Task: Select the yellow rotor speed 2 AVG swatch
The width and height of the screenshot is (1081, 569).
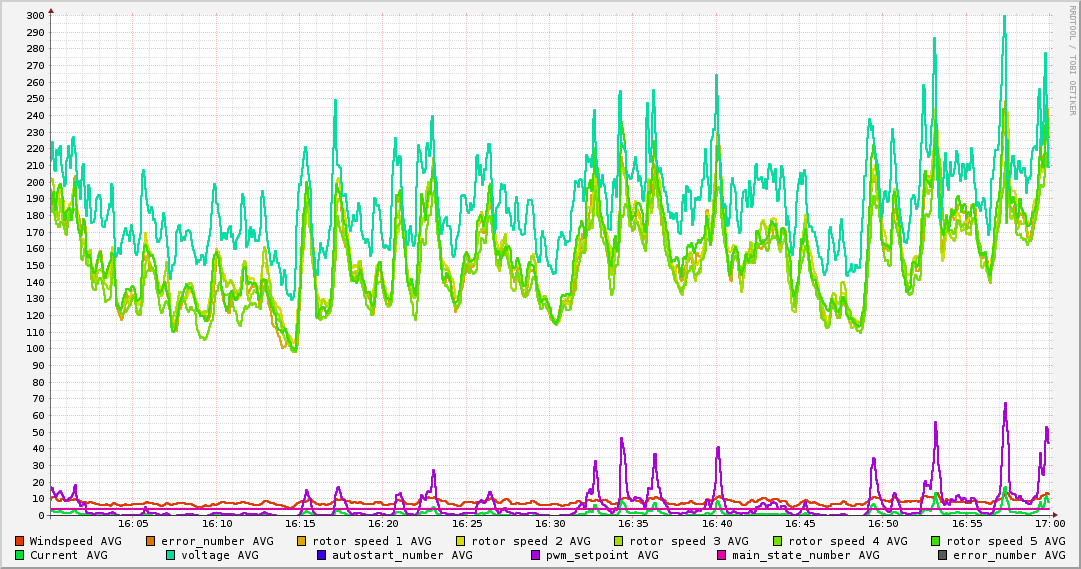Action: click(x=460, y=541)
